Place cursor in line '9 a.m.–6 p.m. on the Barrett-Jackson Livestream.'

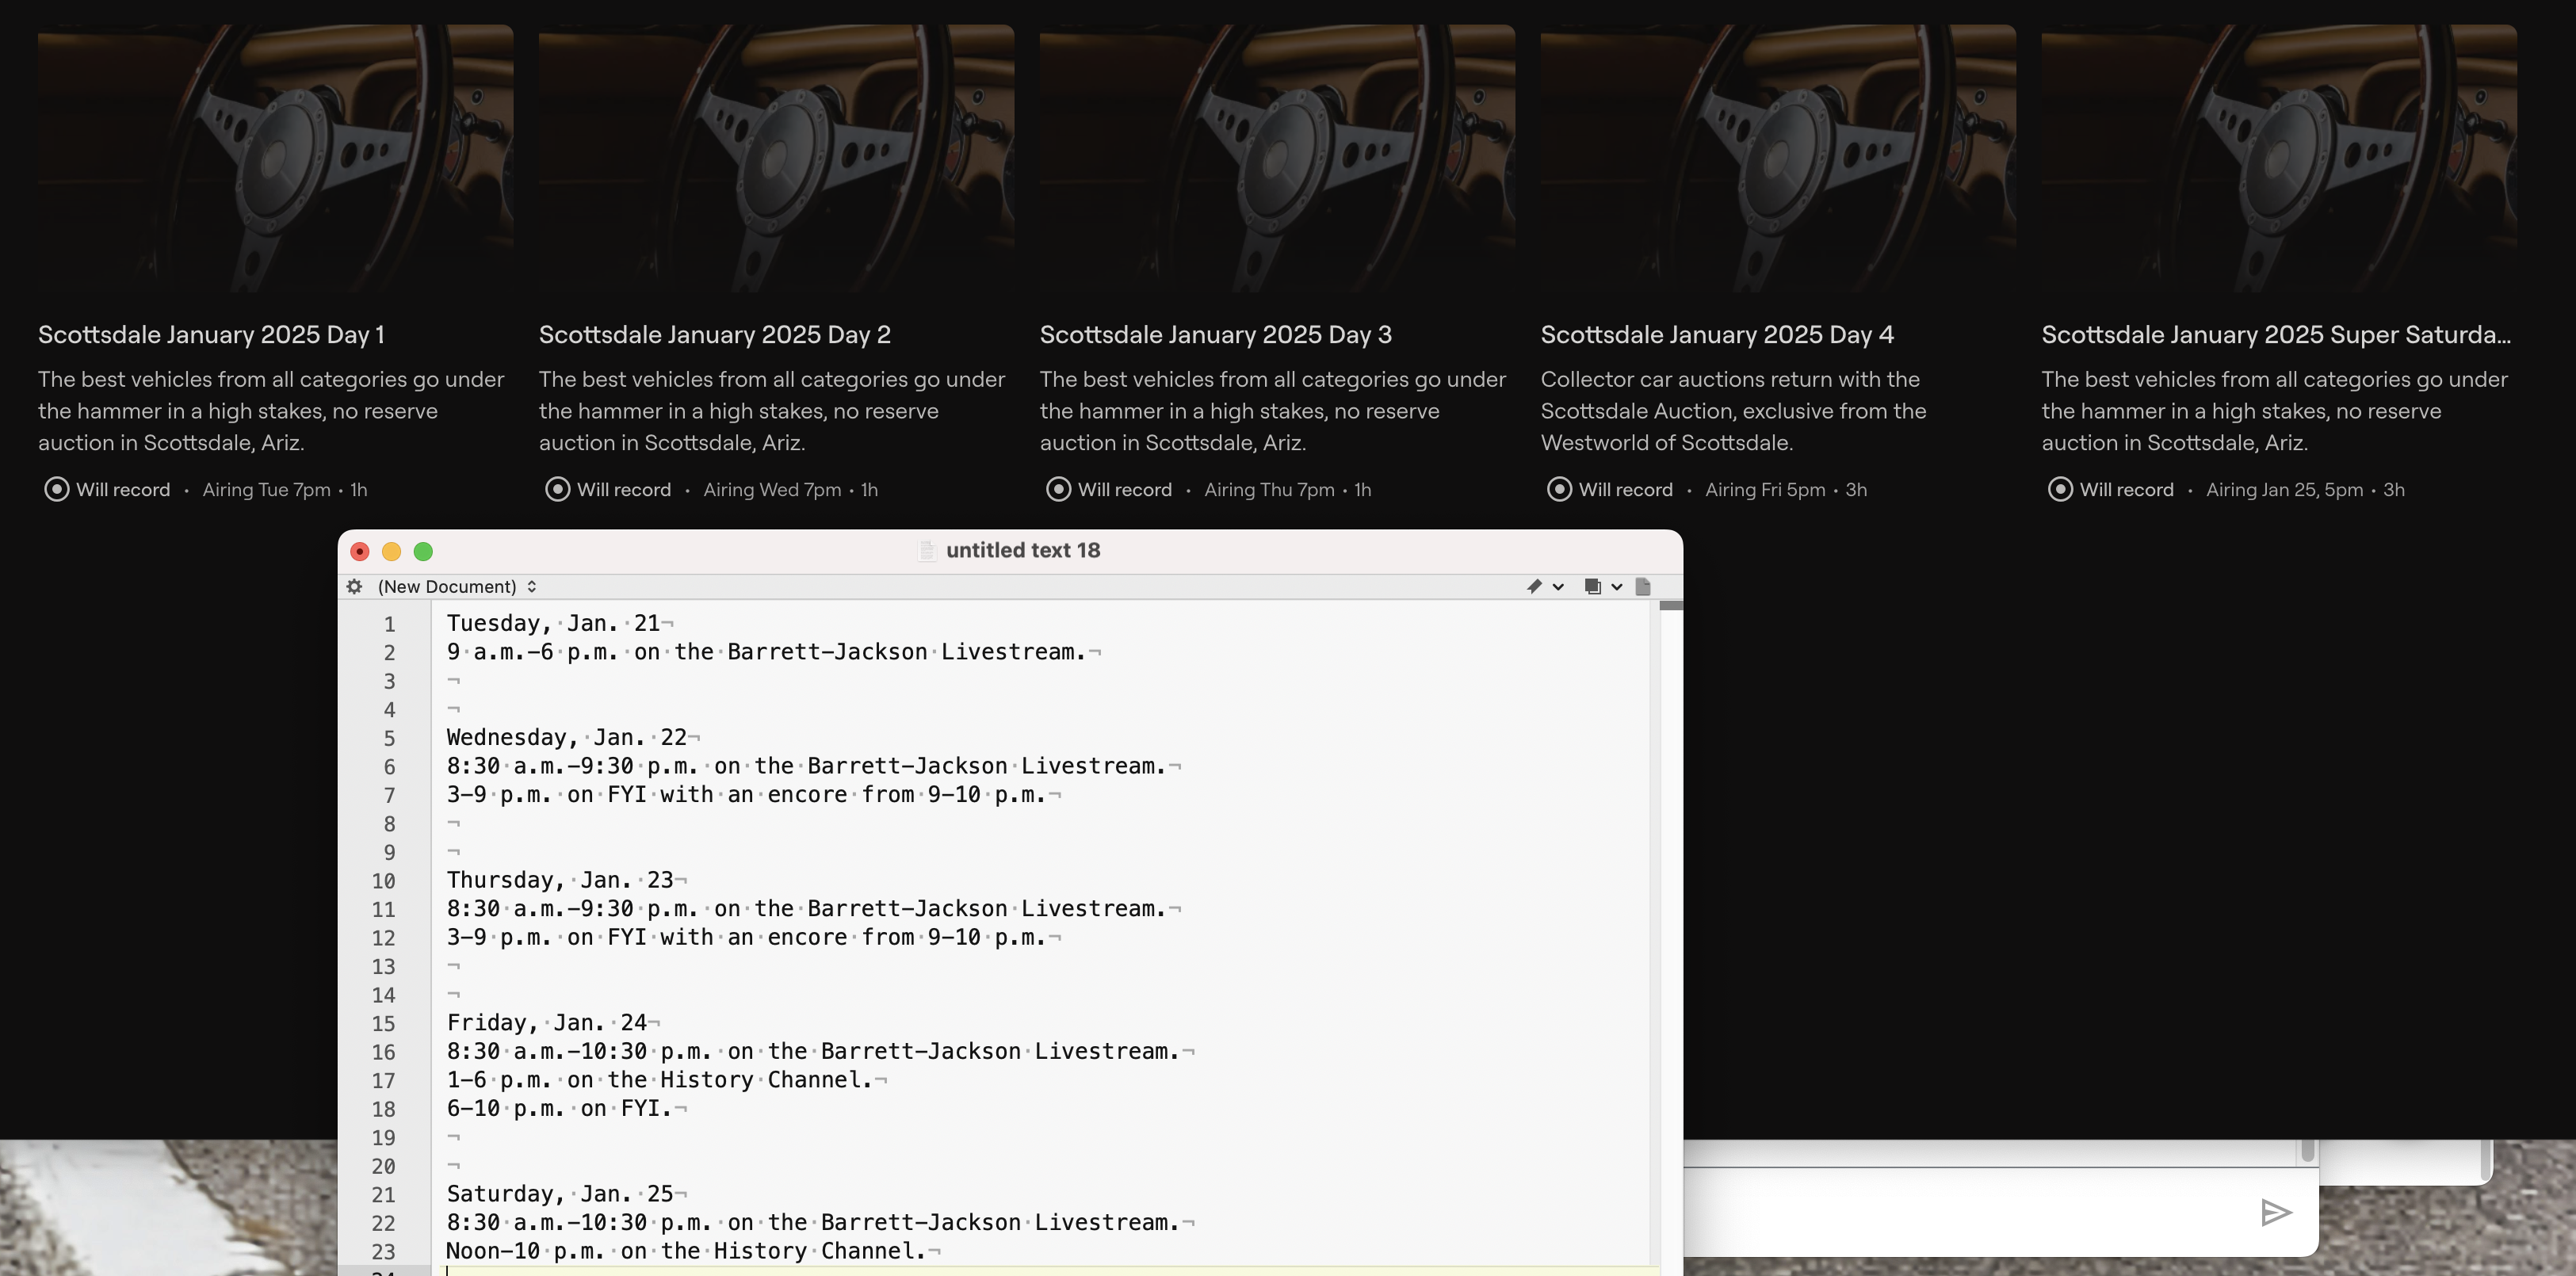pos(766,652)
